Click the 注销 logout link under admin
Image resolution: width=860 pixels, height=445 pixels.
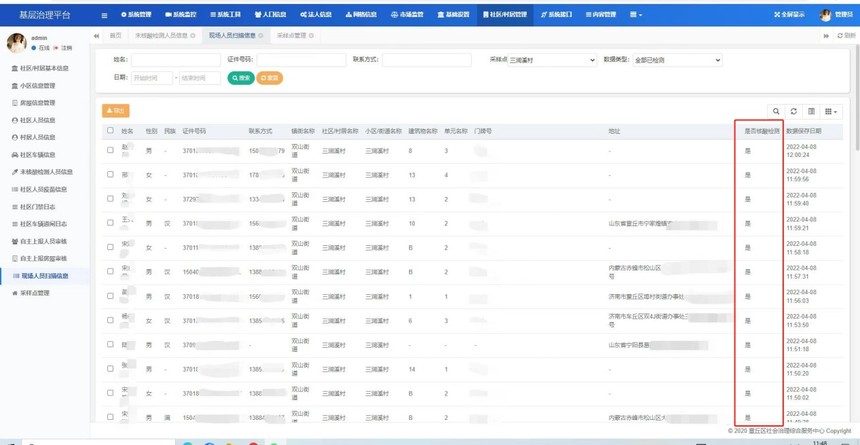(x=63, y=48)
